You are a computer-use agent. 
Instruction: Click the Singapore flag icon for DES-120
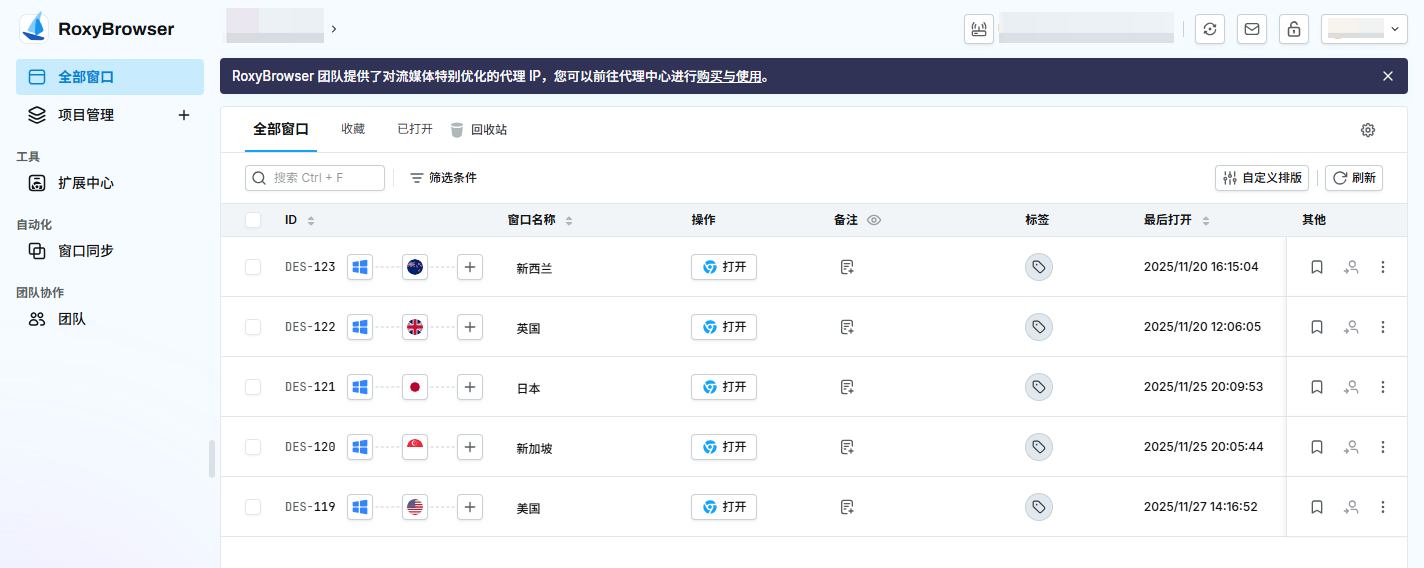pos(415,447)
